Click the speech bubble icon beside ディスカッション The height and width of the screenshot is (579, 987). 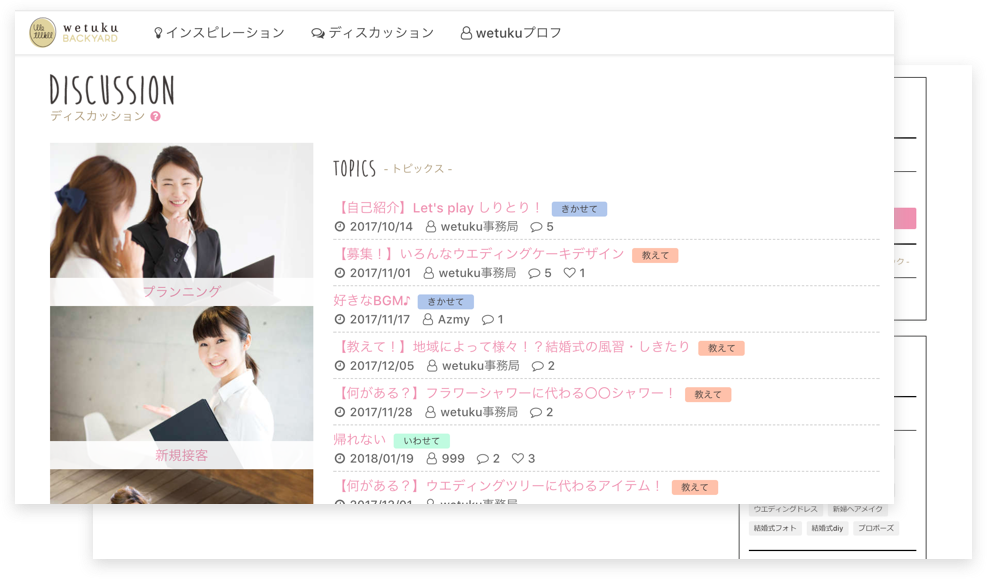318,33
